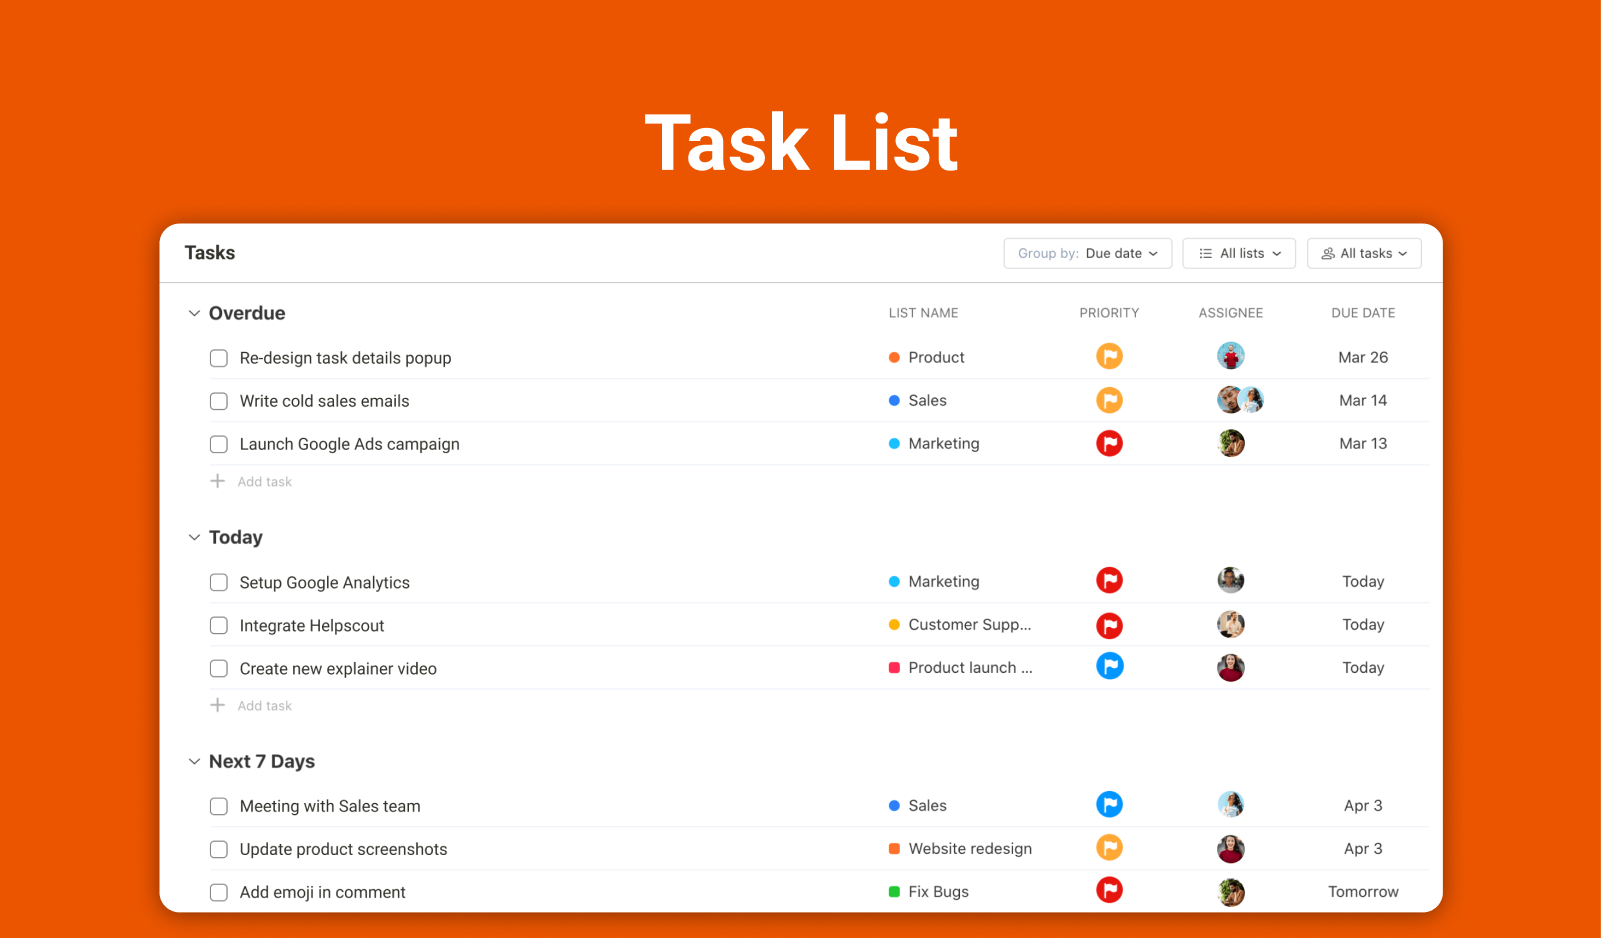Click assignee avatar for Launch Google Ads campaign
Screen dimensions: 1601x942
(x=1231, y=443)
